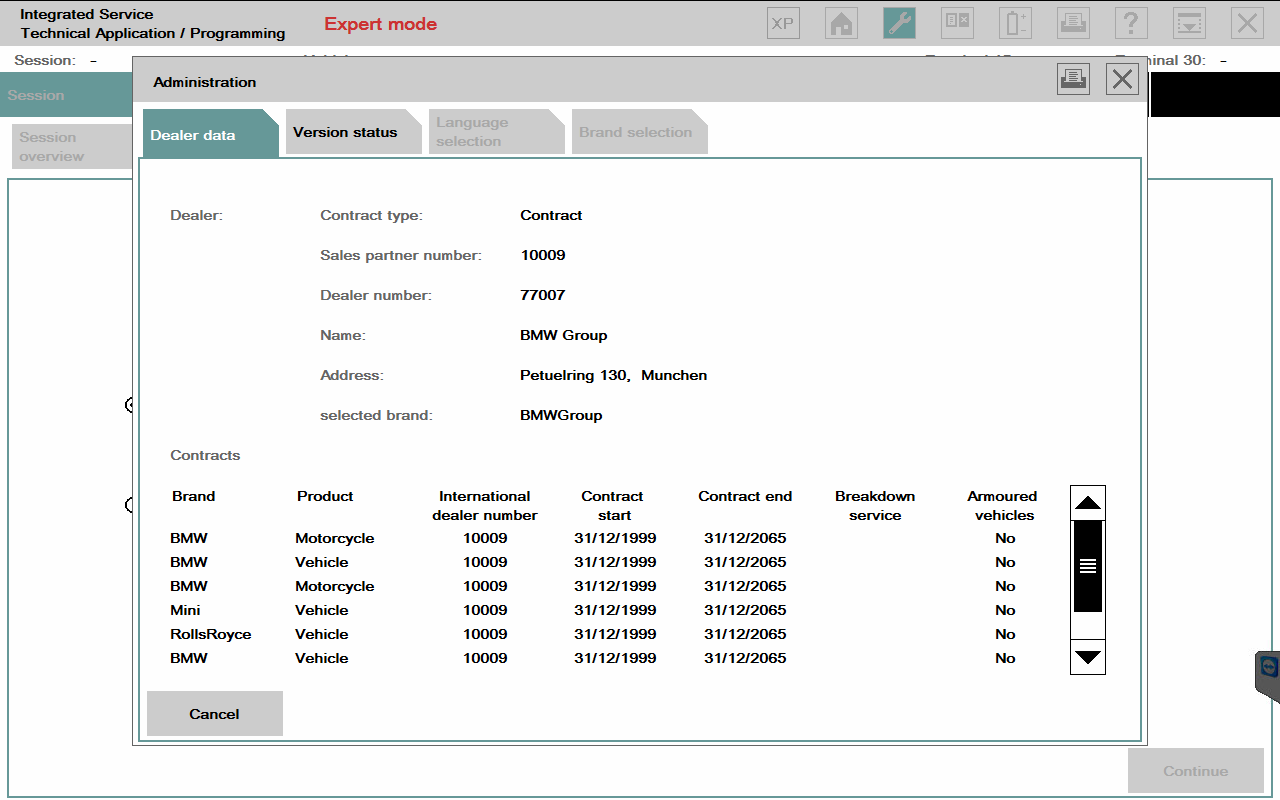Close the application with top-right X
1280x800 pixels.
pos(1248,23)
